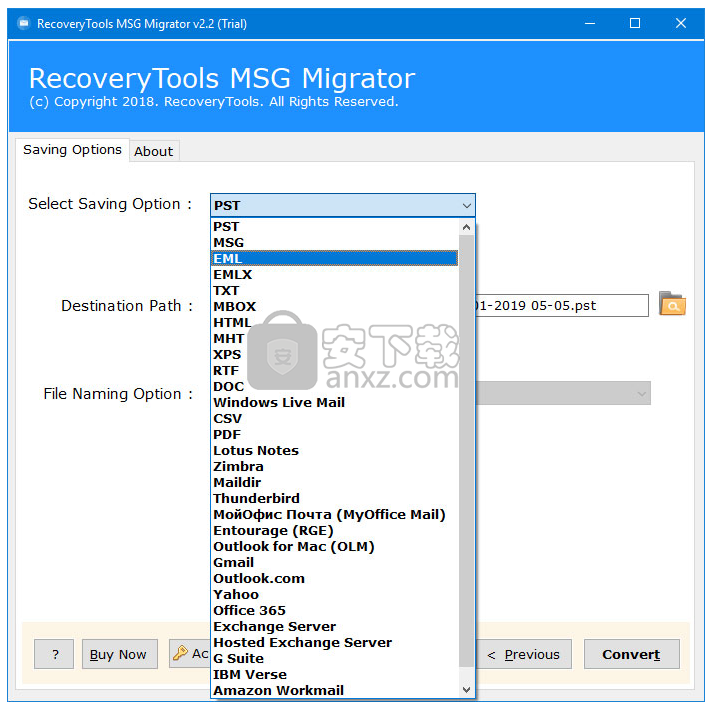The width and height of the screenshot is (711, 704).
Task: Pick Gmail as saving destination
Action: coord(335,562)
